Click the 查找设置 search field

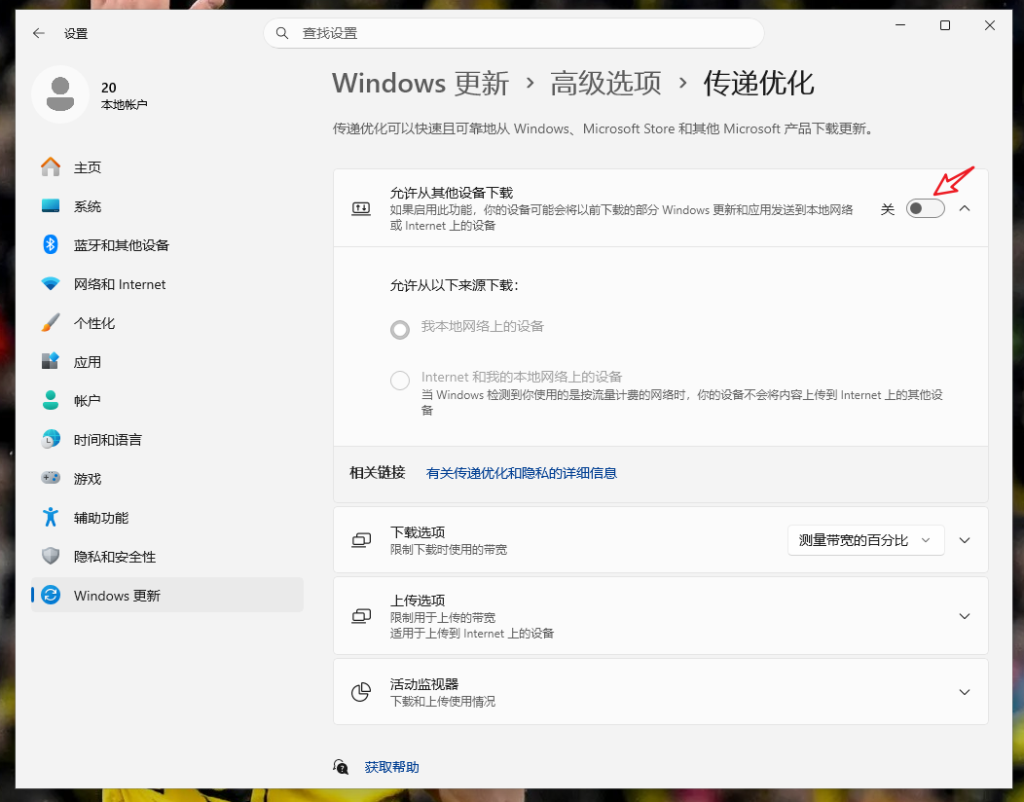point(514,33)
